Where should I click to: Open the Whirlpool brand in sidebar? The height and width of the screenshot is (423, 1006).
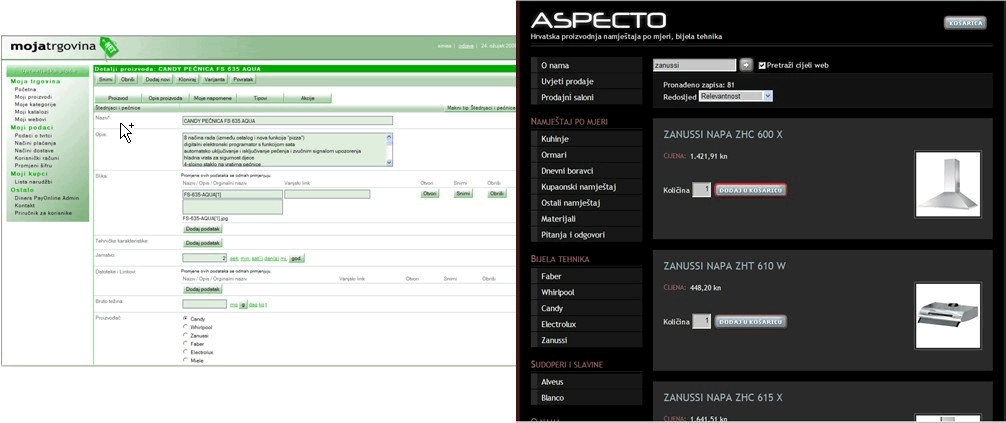coord(558,291)
